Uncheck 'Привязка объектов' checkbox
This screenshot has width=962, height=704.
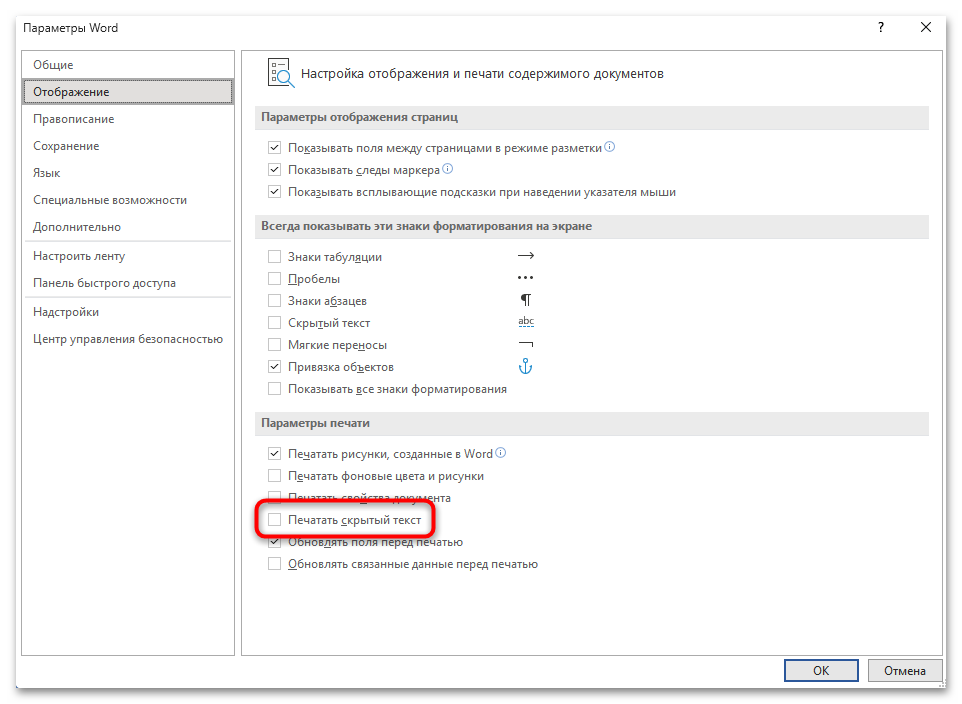coord(275,367)
